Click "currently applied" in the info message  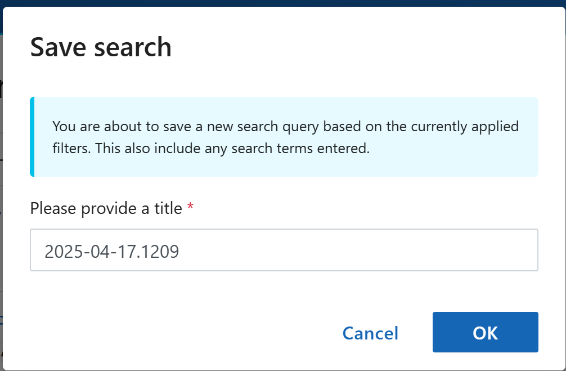click(465, 127)
